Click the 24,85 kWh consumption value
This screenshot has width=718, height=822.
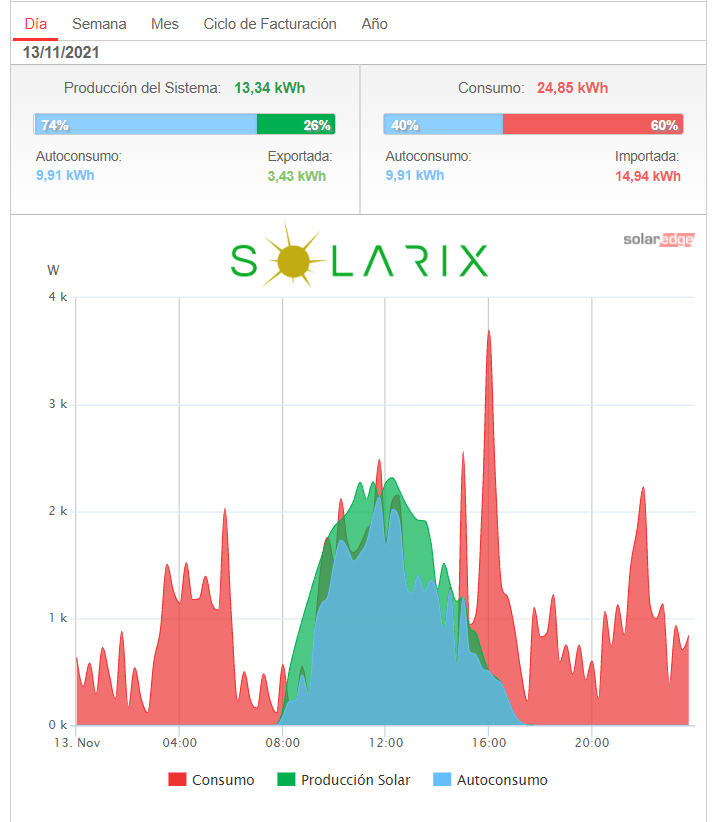click(572, 88)
